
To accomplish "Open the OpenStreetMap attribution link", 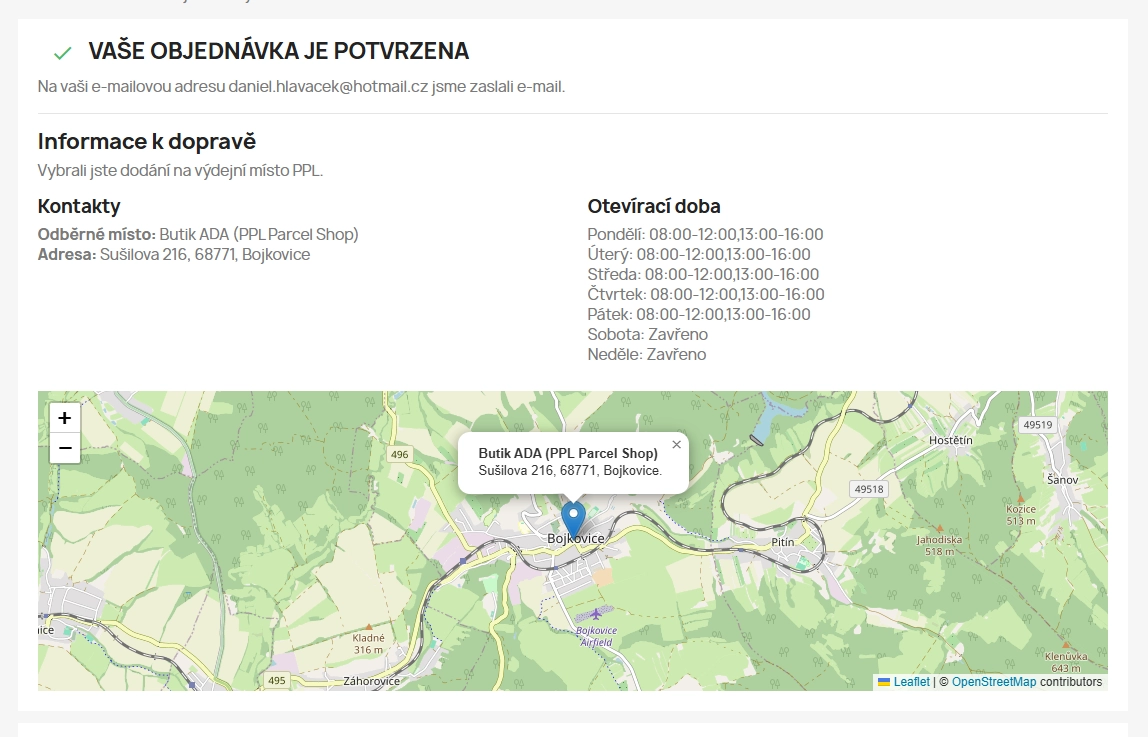I will tap(993, 682).
